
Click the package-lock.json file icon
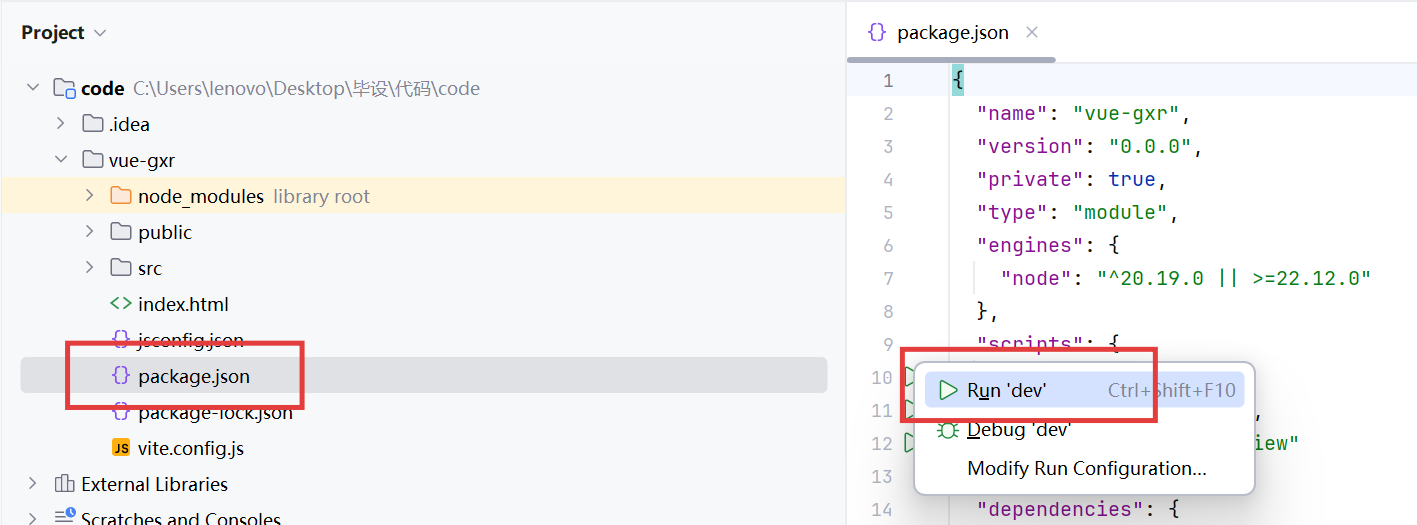point(121,412)
